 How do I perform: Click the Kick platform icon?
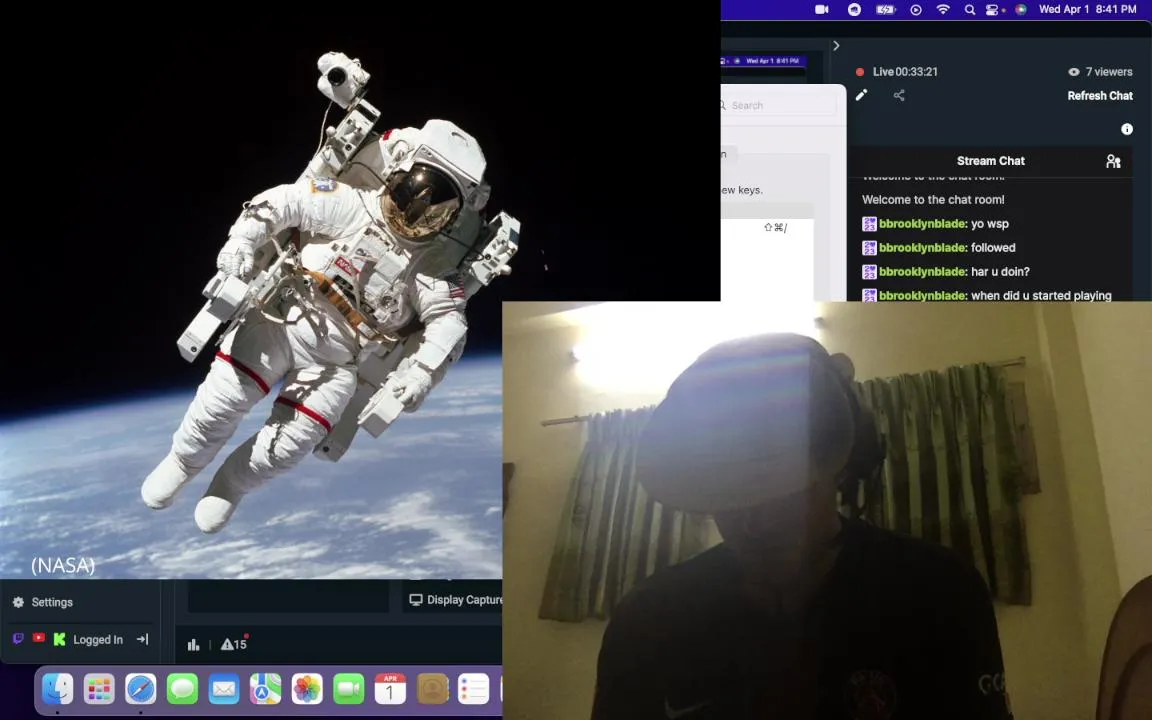pos(60,639)
